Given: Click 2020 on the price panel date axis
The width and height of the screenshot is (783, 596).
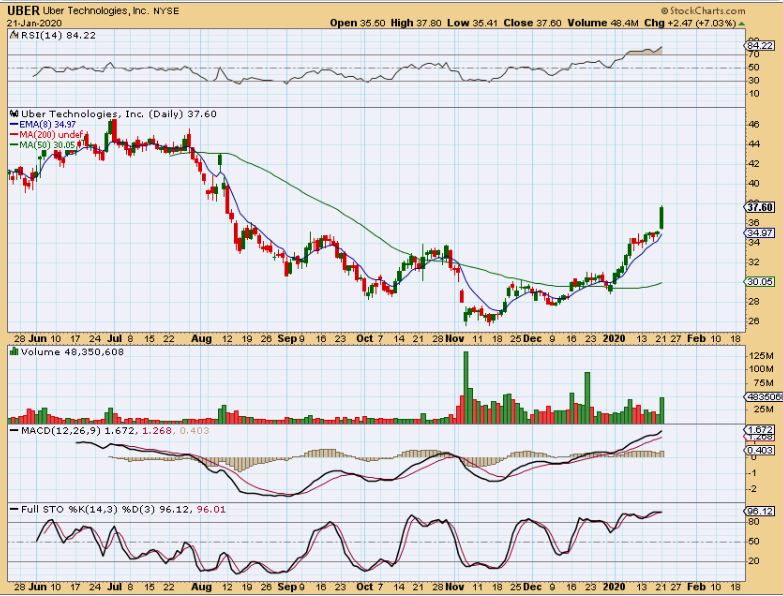Looking at the screenshot, I should pos(614,339).
